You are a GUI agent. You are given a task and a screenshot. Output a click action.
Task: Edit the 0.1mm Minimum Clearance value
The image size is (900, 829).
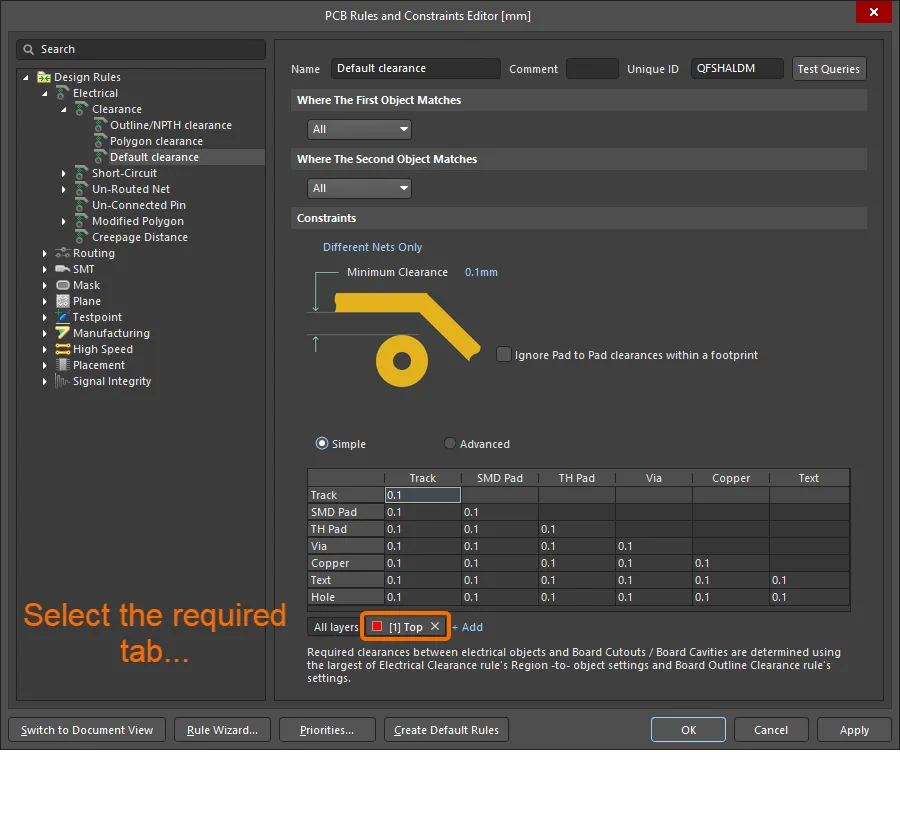click(481, 272)
